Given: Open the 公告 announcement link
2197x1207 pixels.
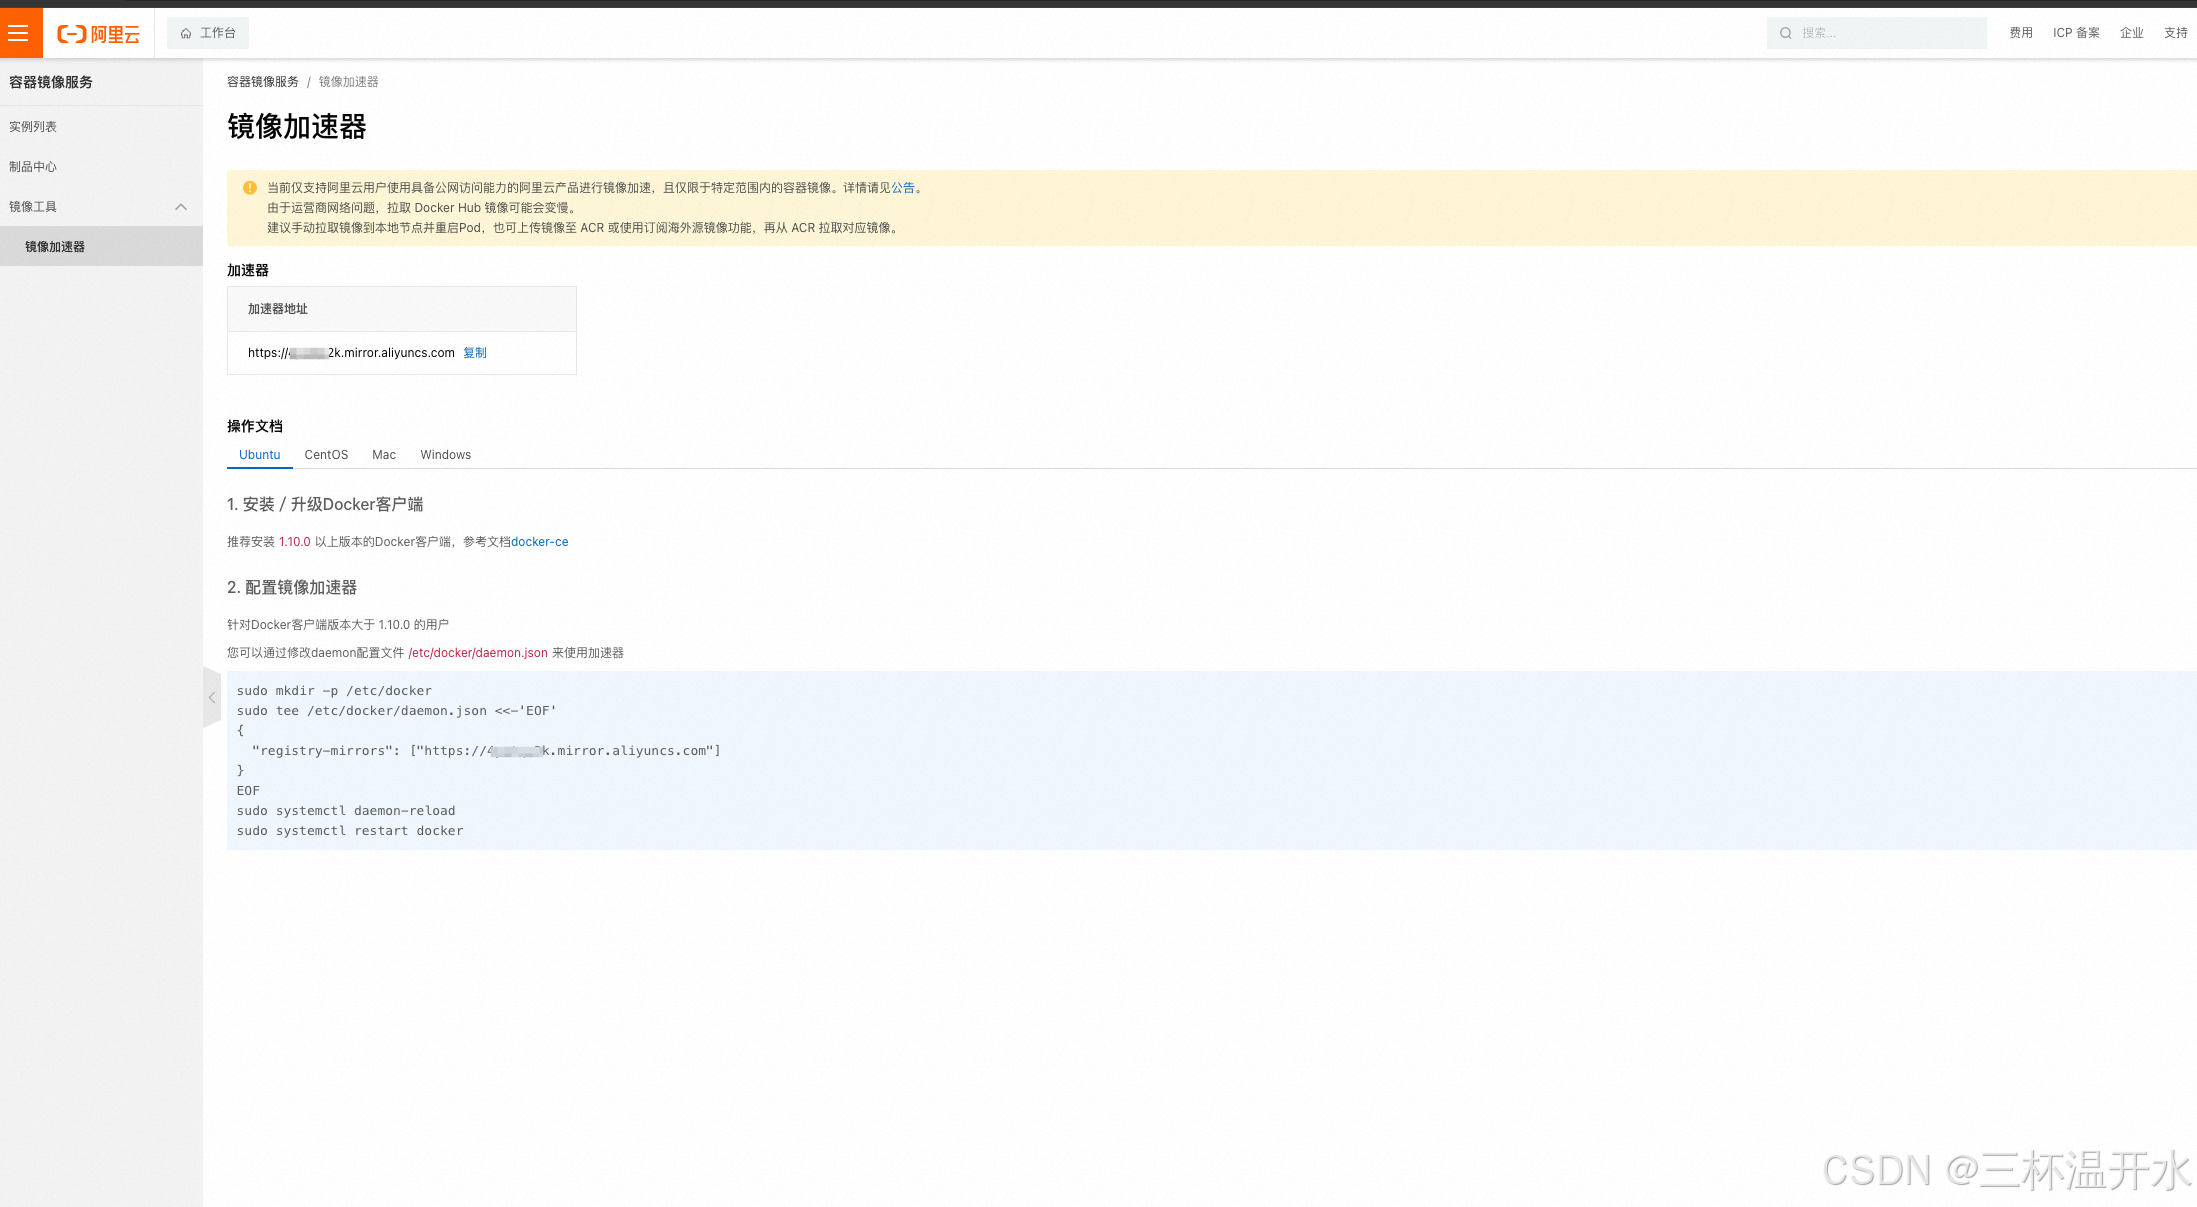Looking at the screenshot, I should (x=902, y=188).
